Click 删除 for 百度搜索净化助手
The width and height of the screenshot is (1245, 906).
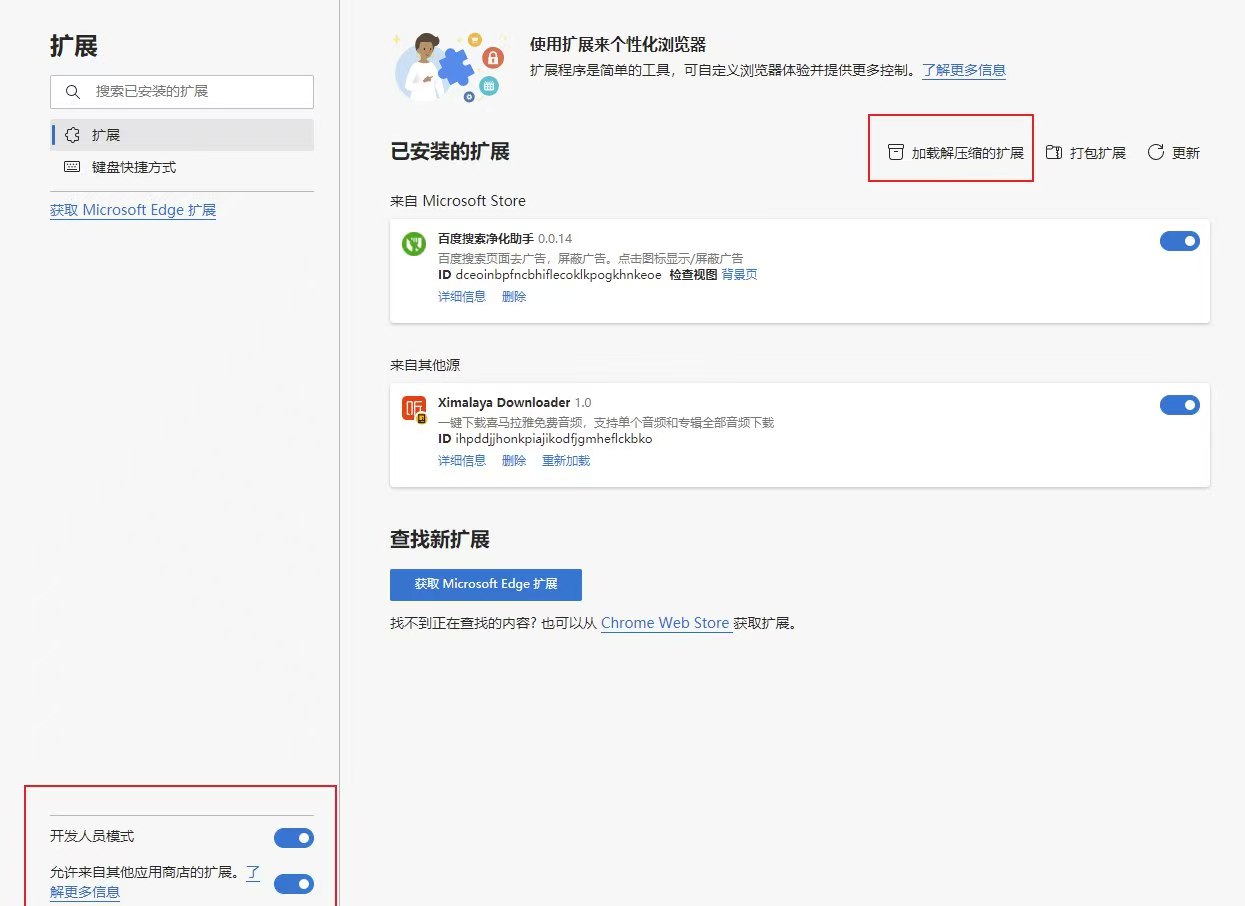(x=514, y=297)
